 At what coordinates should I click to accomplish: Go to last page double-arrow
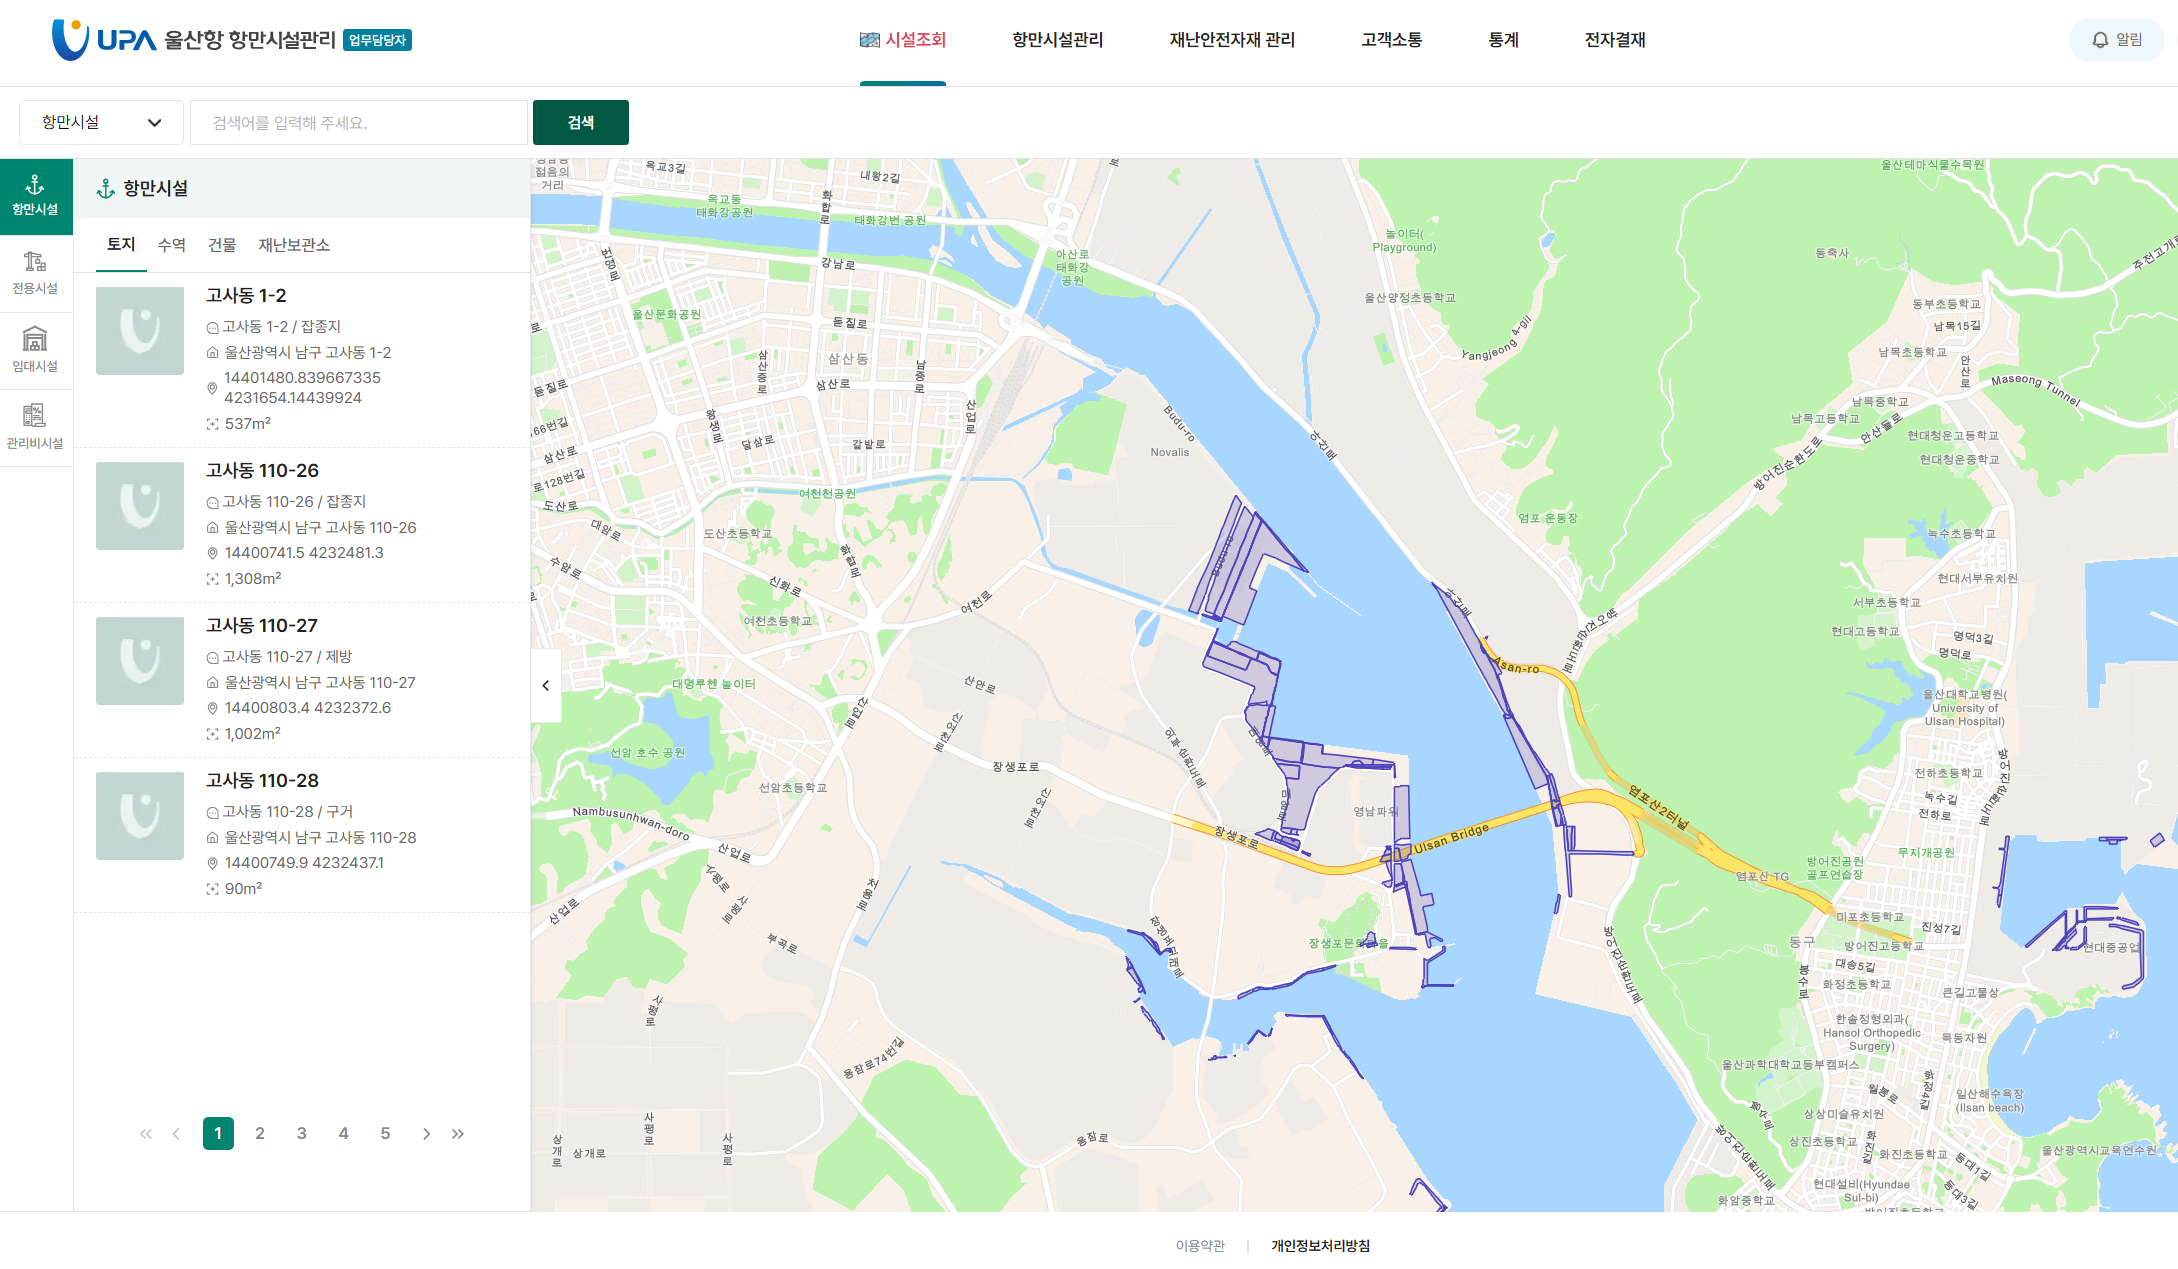(458, 1133)
